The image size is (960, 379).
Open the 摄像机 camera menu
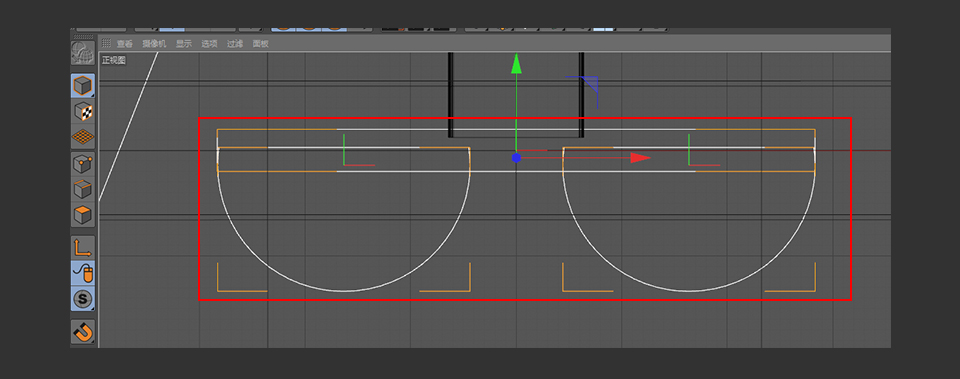154,43
